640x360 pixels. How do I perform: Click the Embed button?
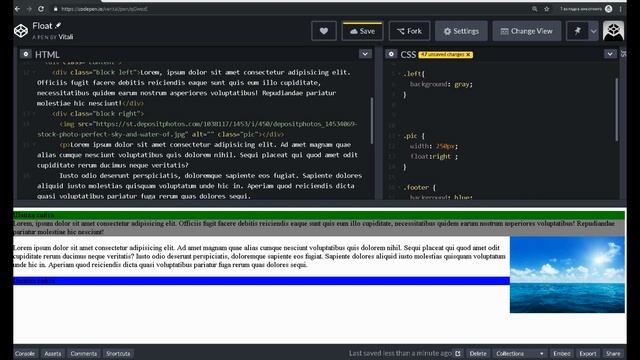point(562,353)
